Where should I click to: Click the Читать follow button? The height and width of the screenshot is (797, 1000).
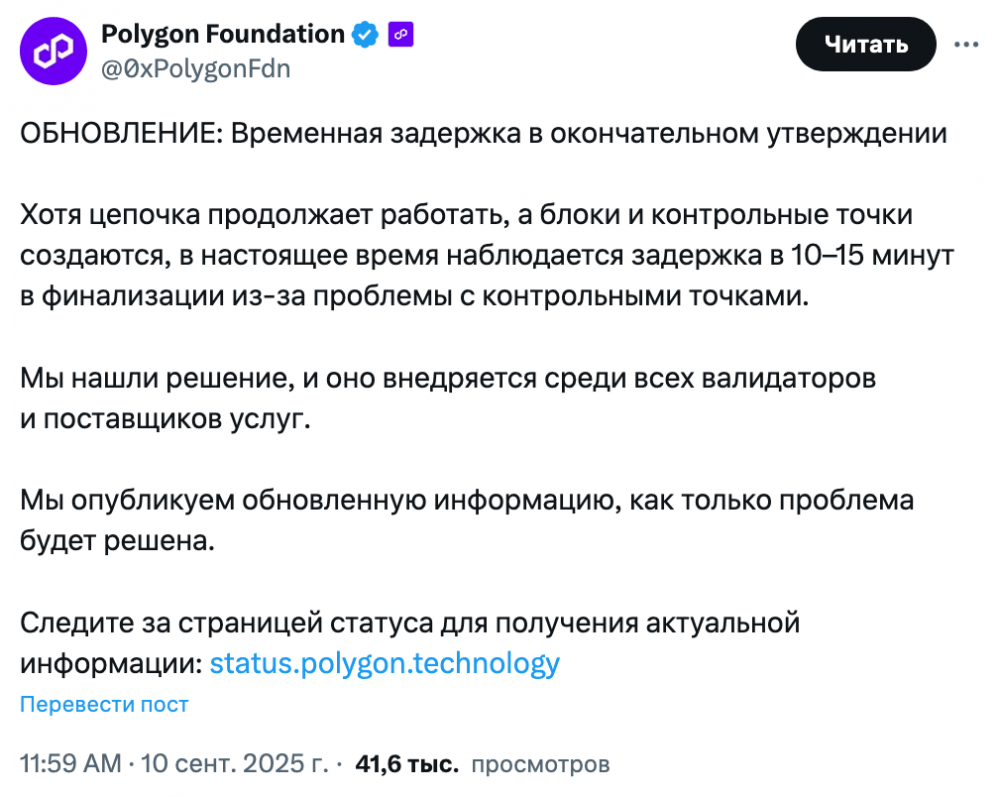[865, 44]
